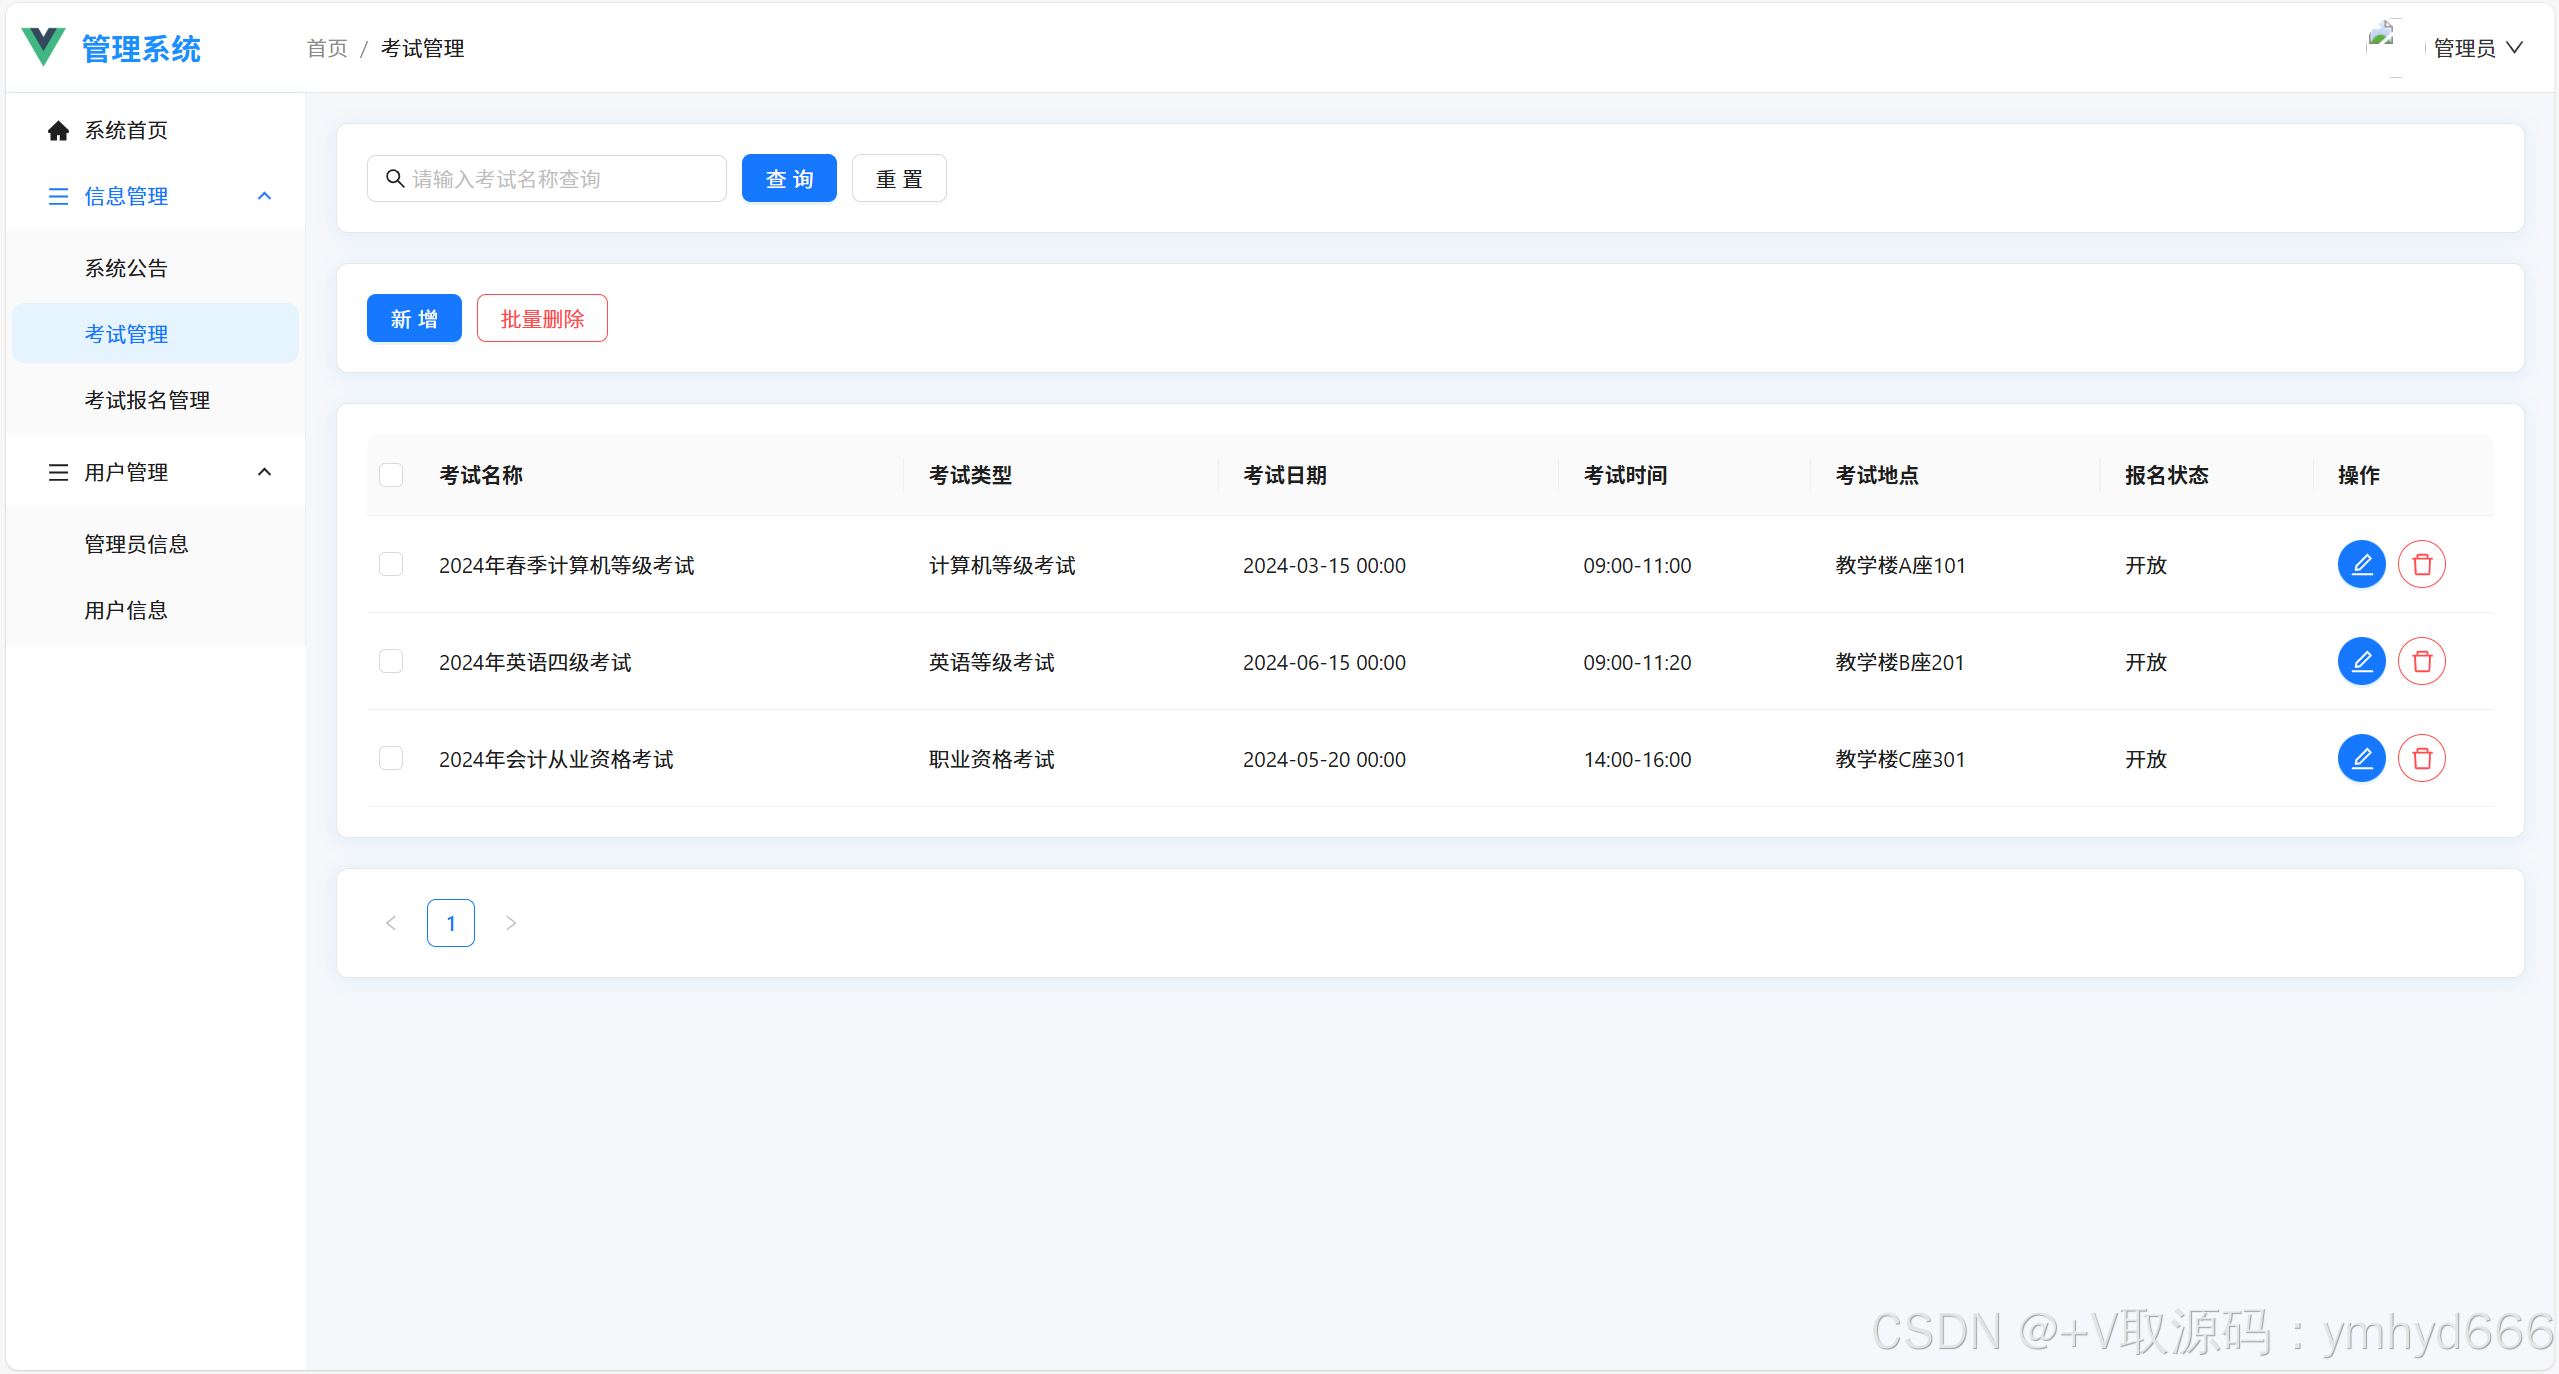Click the 批量删除 button

click(541, 319)
